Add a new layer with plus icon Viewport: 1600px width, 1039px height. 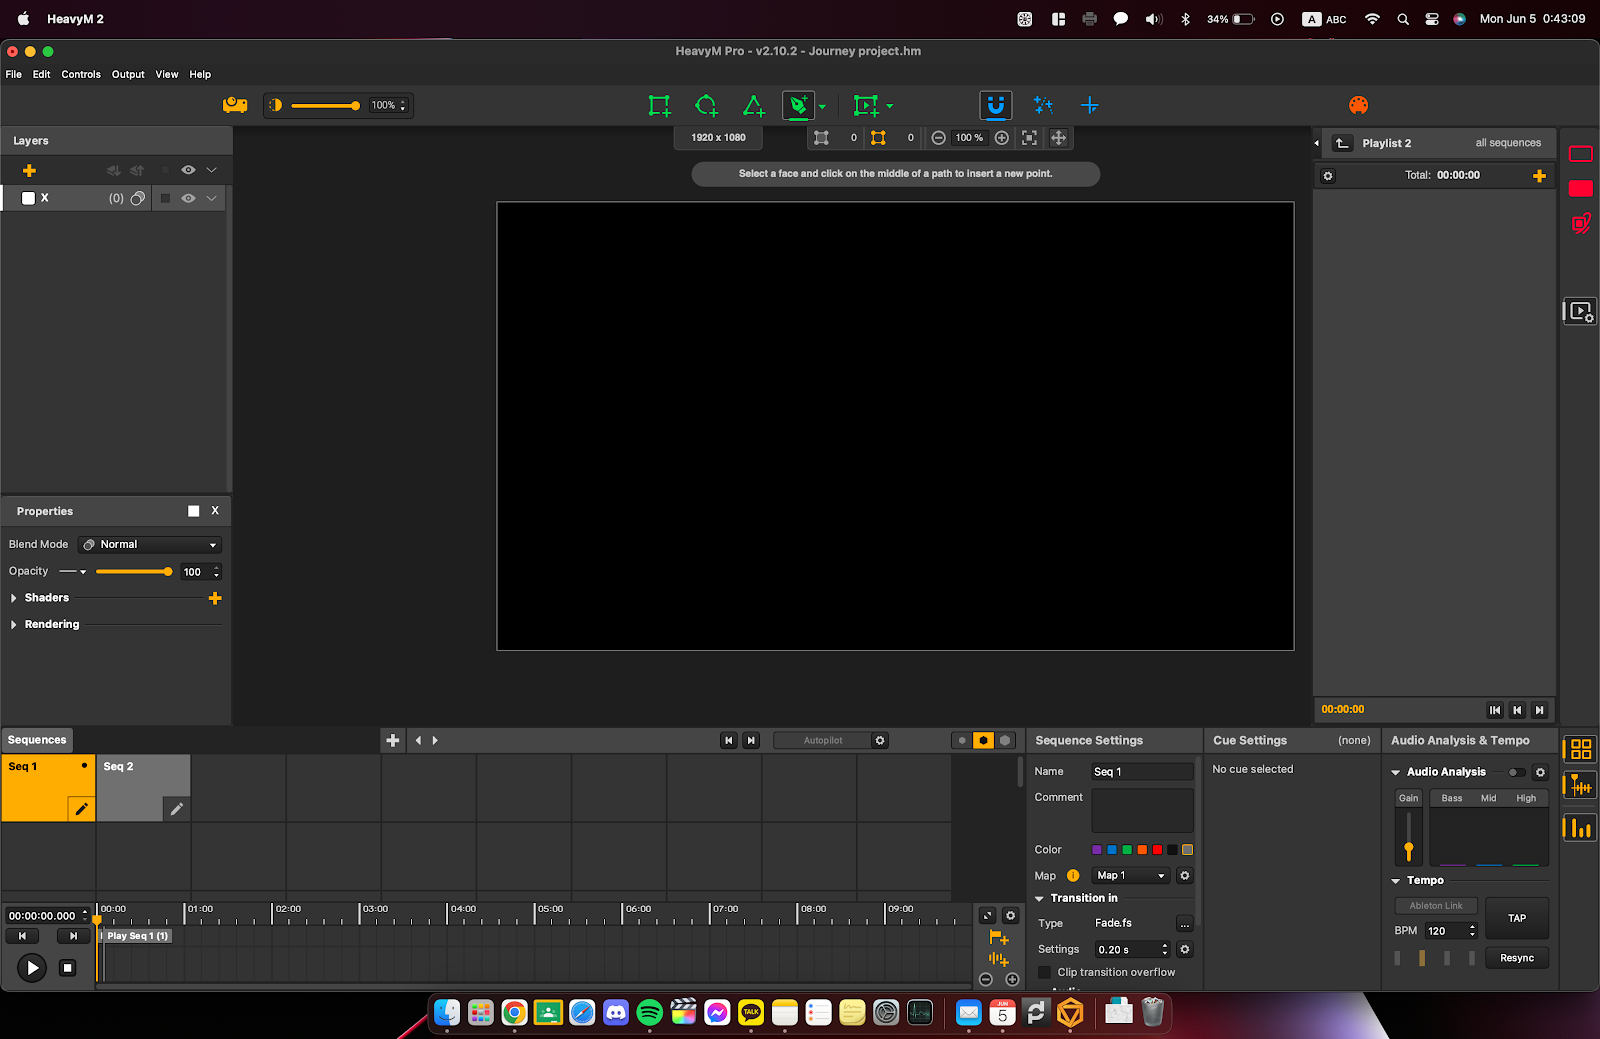(x=29, y=170)
